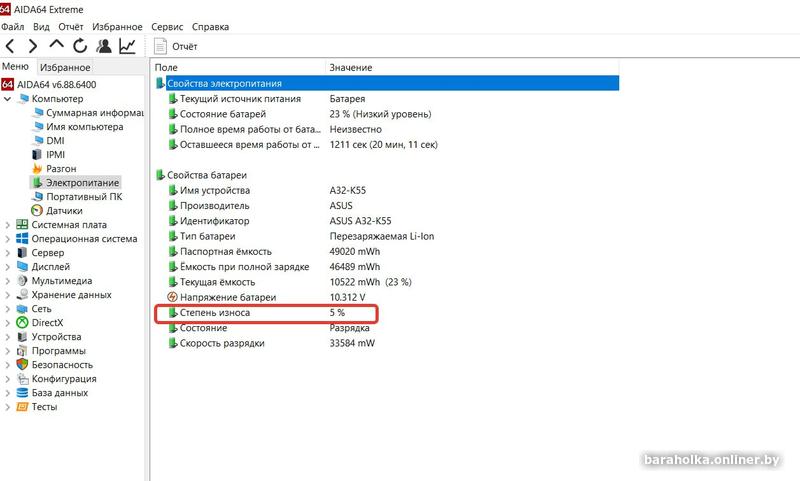
Task: Click the Отчёт toolbar button label
Action: point(185,46)
